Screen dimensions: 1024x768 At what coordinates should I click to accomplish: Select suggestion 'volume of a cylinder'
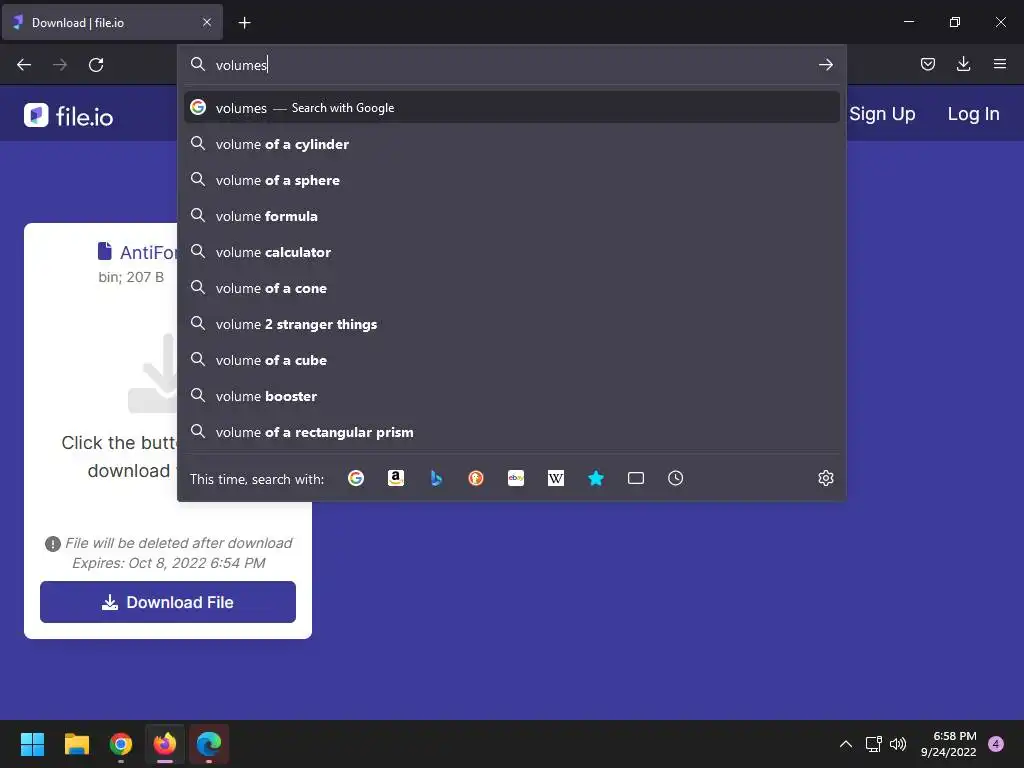pyautogui.click(x=512, y=144)
